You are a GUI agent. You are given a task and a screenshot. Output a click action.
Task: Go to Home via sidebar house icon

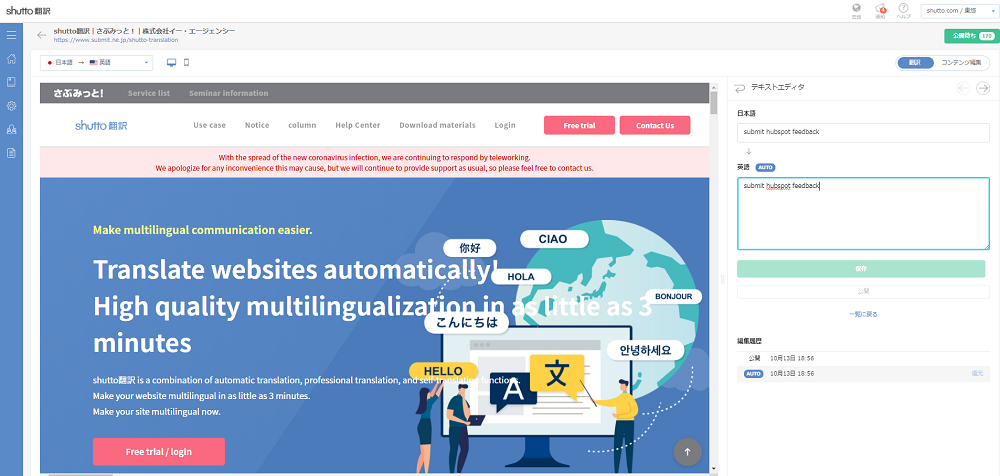click(11, 59)
